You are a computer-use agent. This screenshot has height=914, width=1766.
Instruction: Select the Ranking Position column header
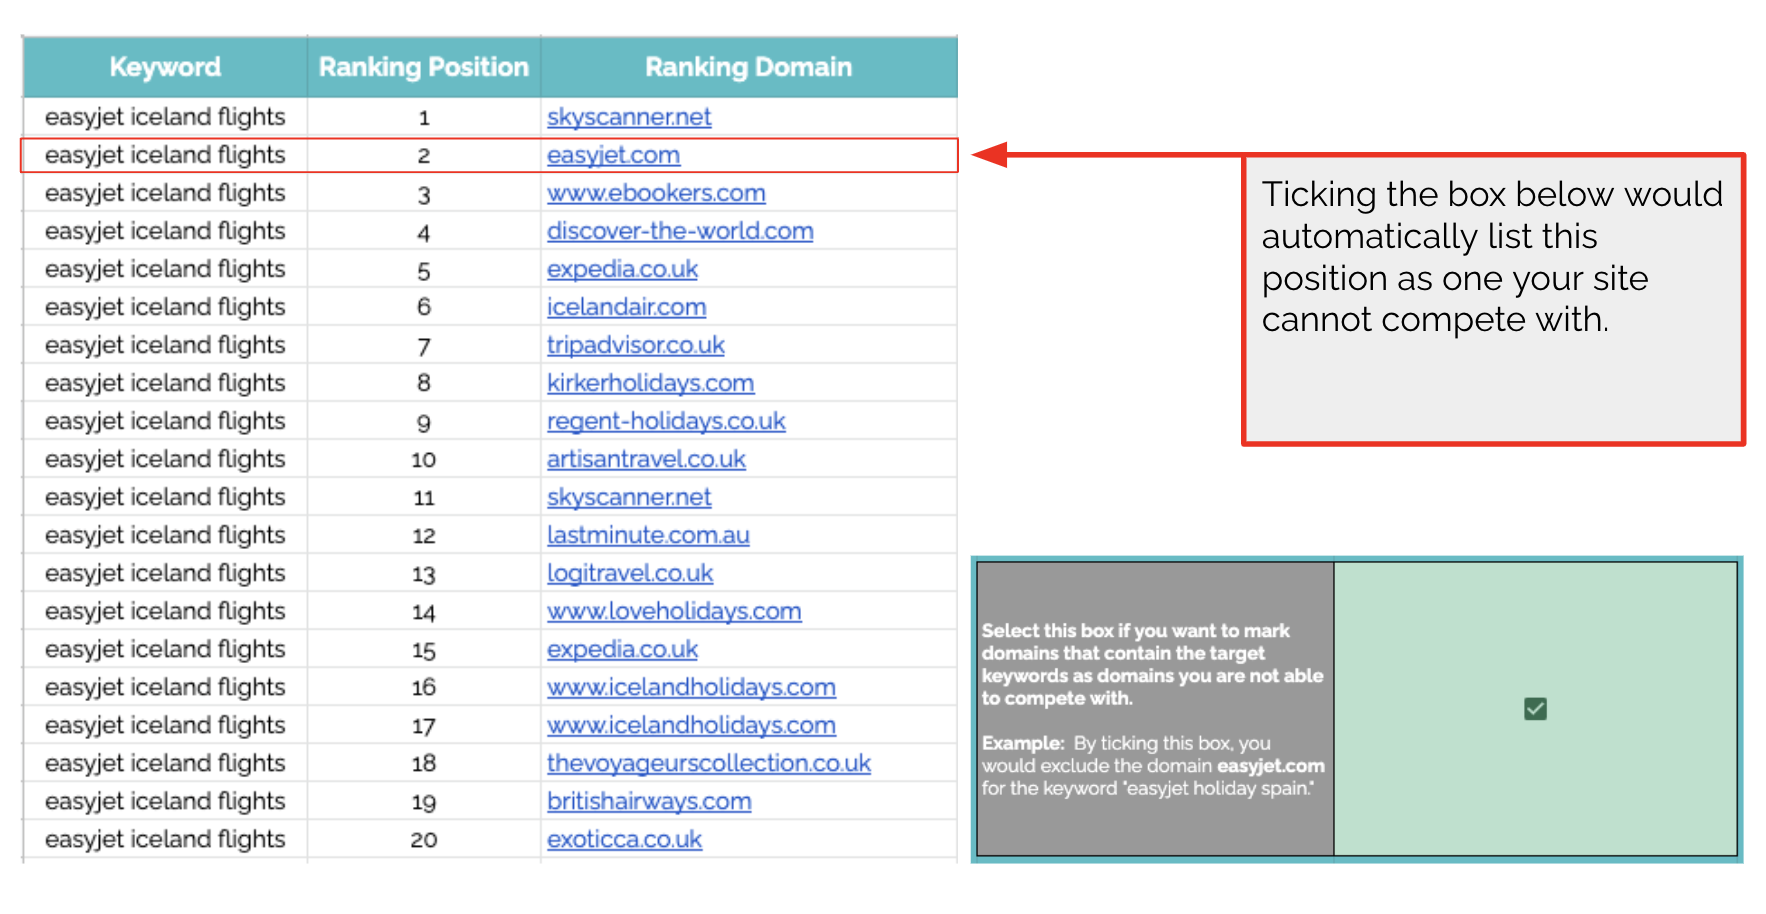pyautogui.click(x=423, y=67)
